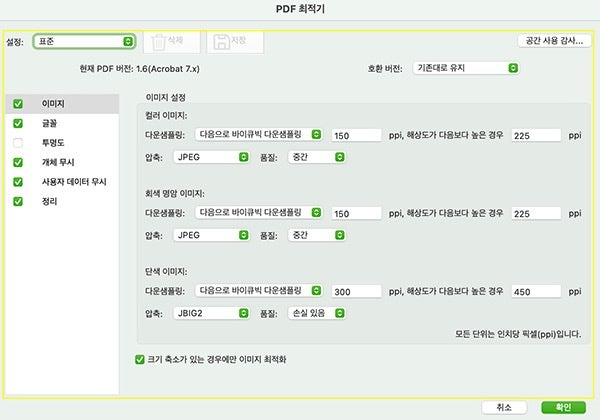This screenshot has width=600, height=420.
Task: Click the 취소 cancel button
Action: 503,407
